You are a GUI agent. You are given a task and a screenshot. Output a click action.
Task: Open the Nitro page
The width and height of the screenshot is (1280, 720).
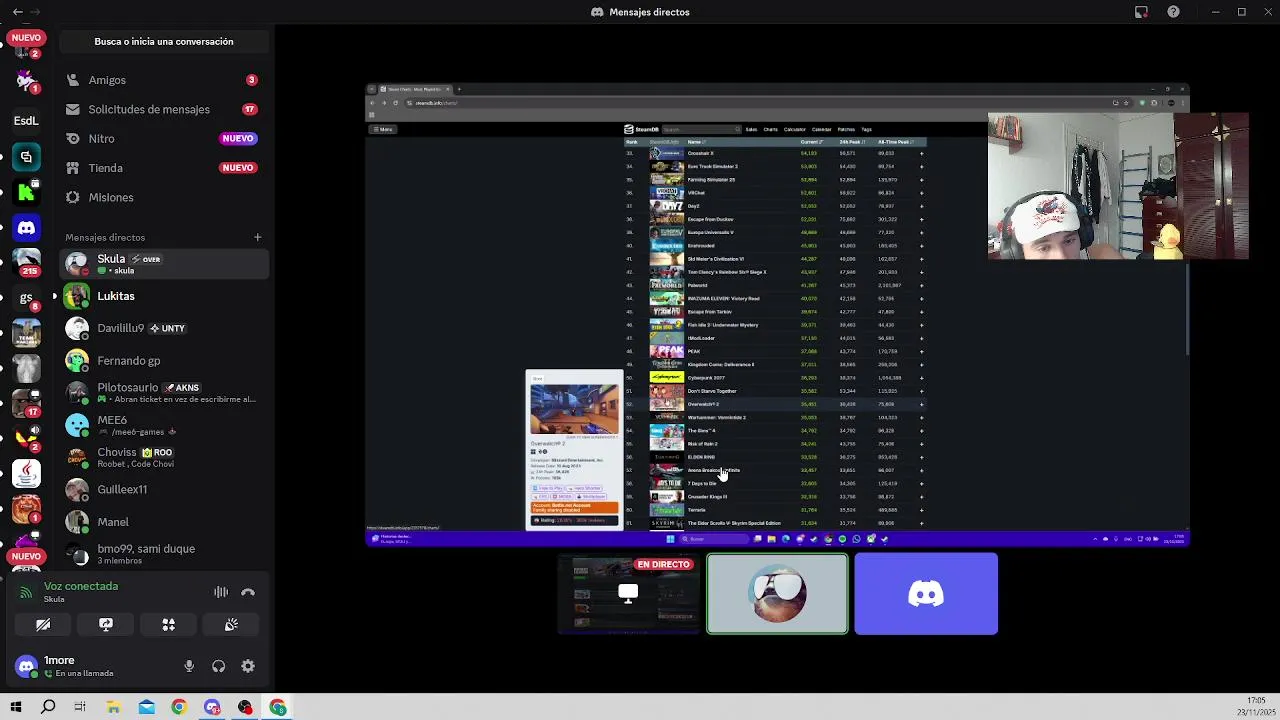(163, 138)
